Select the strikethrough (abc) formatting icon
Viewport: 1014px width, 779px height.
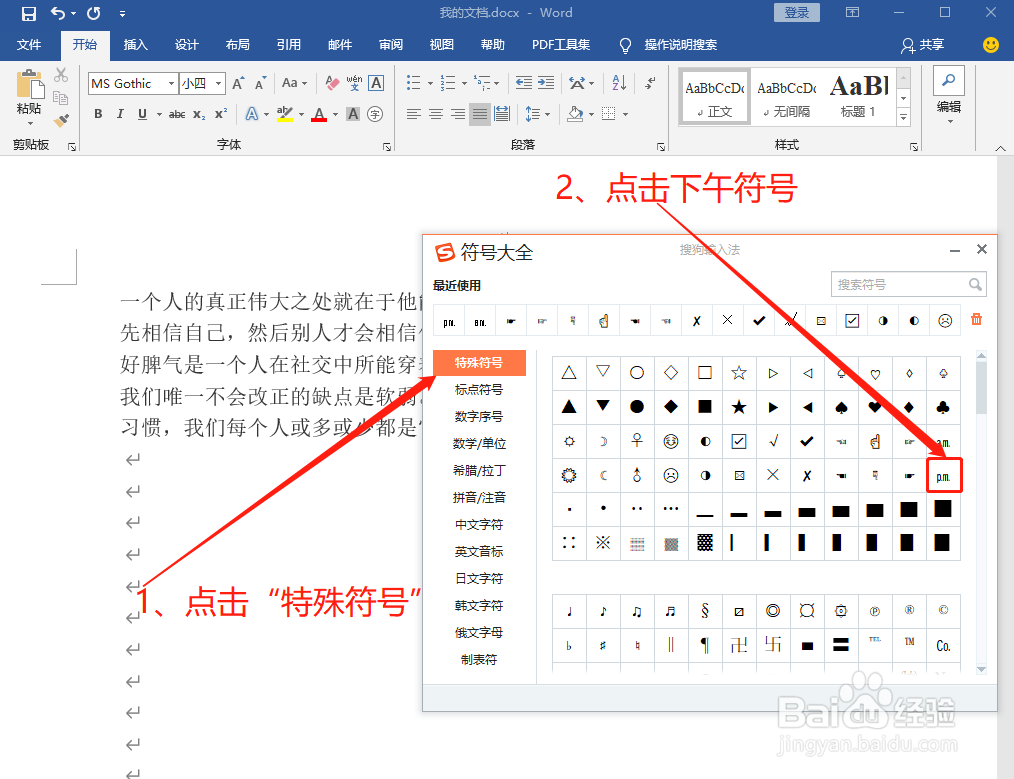179,112
